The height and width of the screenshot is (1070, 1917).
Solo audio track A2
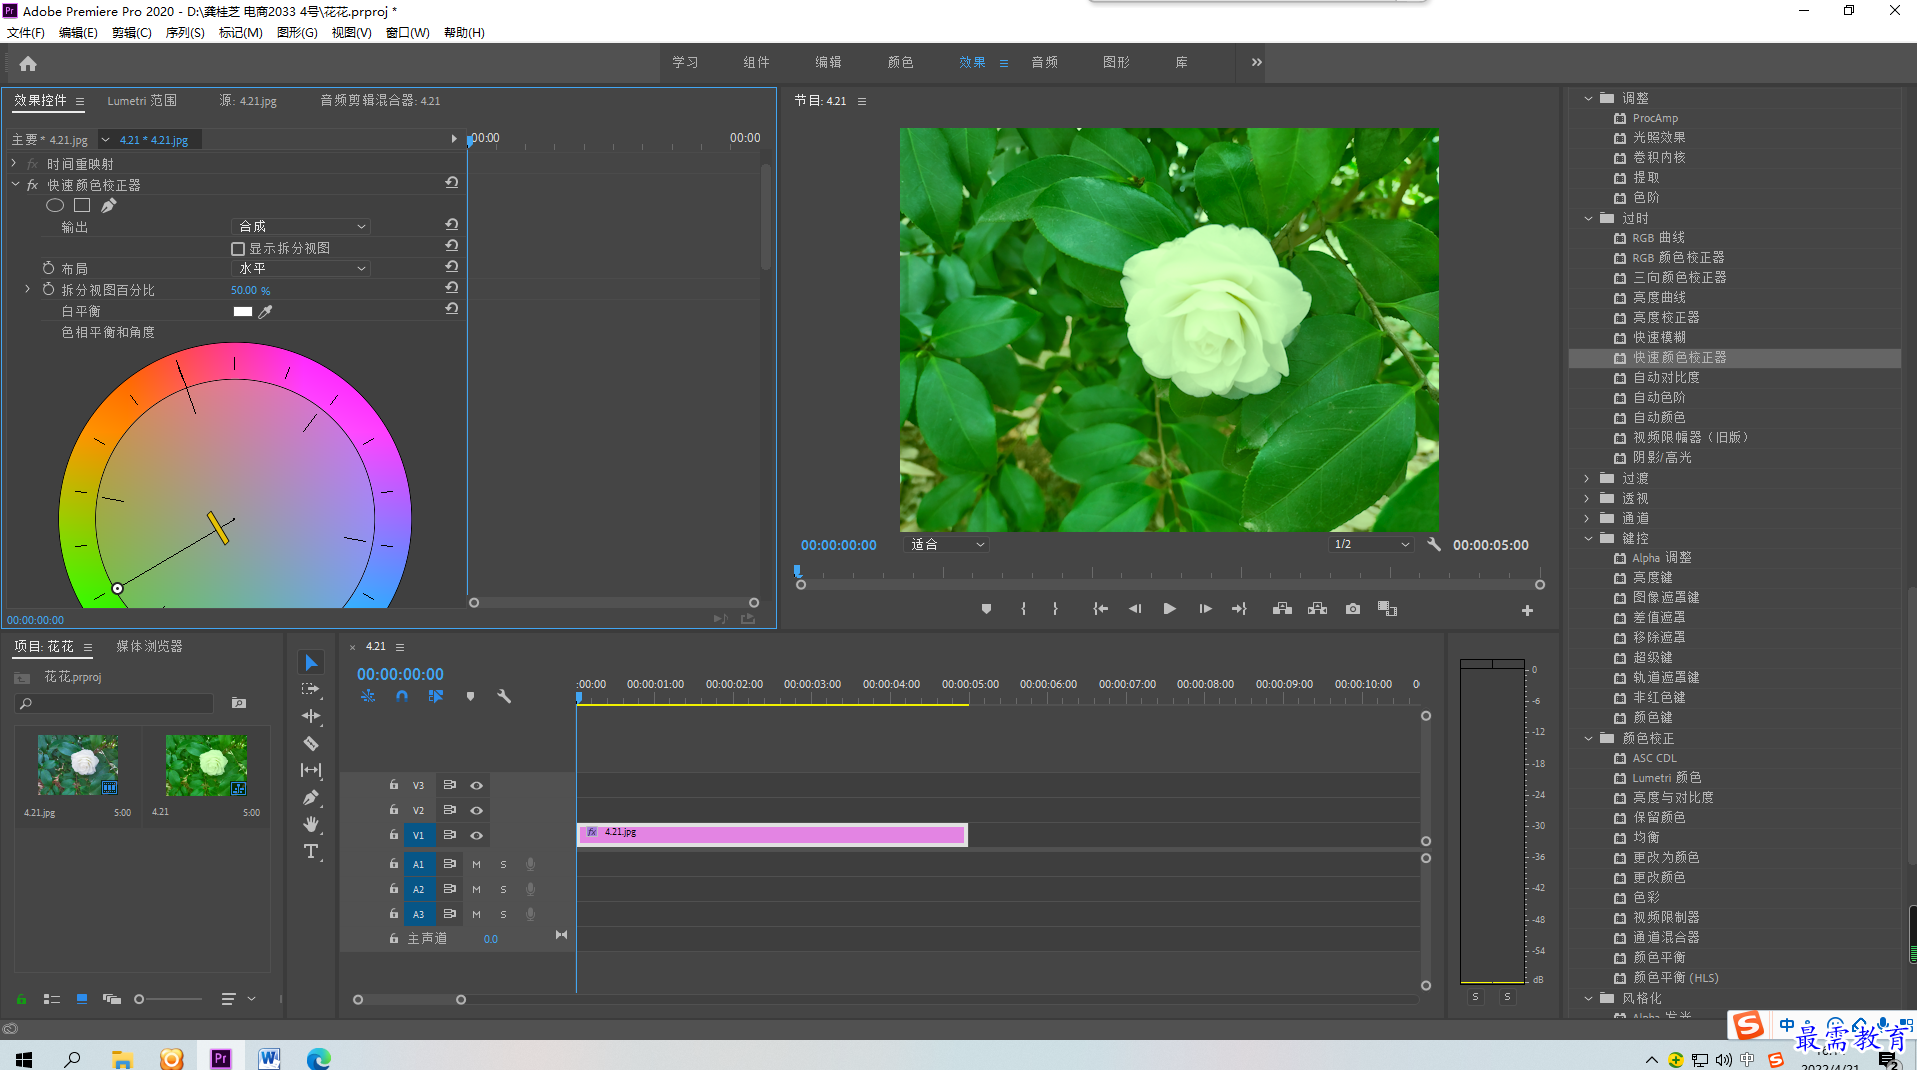(503, 890)
